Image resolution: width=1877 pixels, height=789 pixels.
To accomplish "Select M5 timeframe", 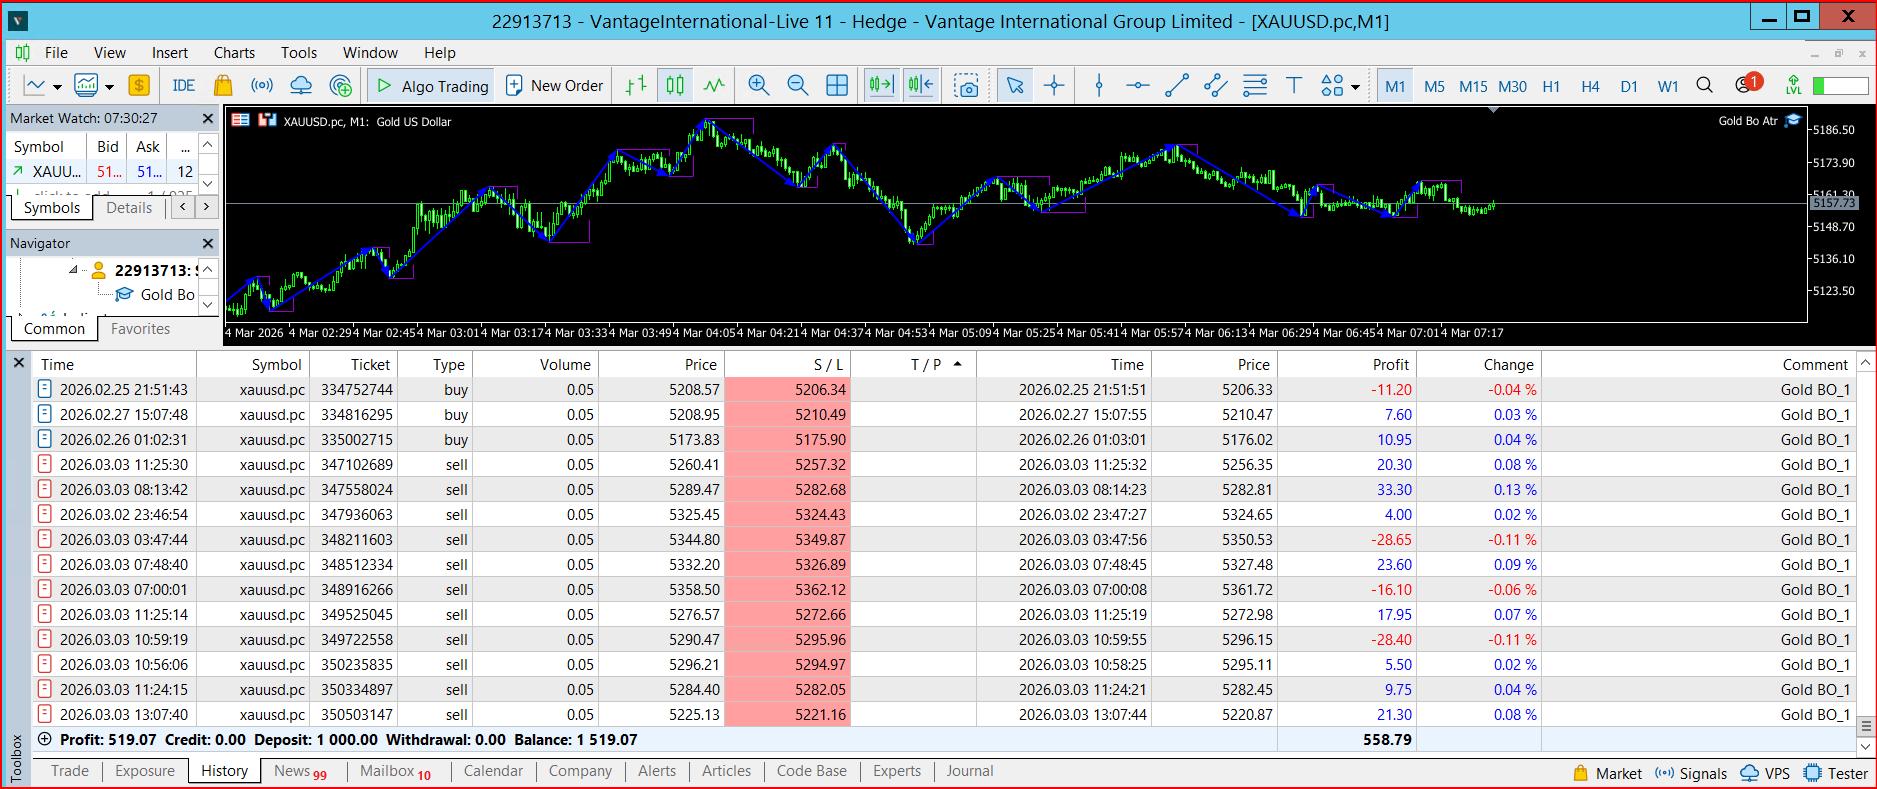I will [x=1434, y=86].
